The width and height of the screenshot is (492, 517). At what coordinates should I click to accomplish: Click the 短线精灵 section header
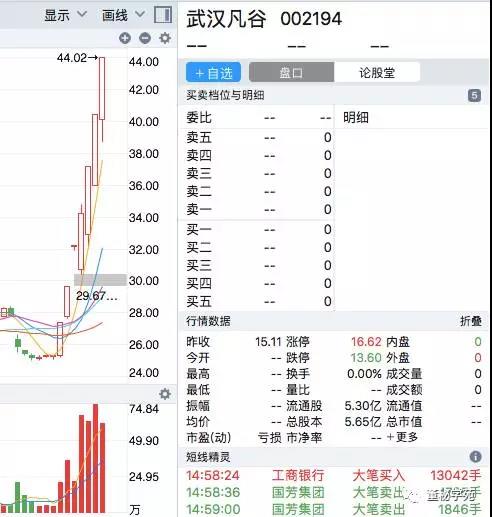point(208,457)
